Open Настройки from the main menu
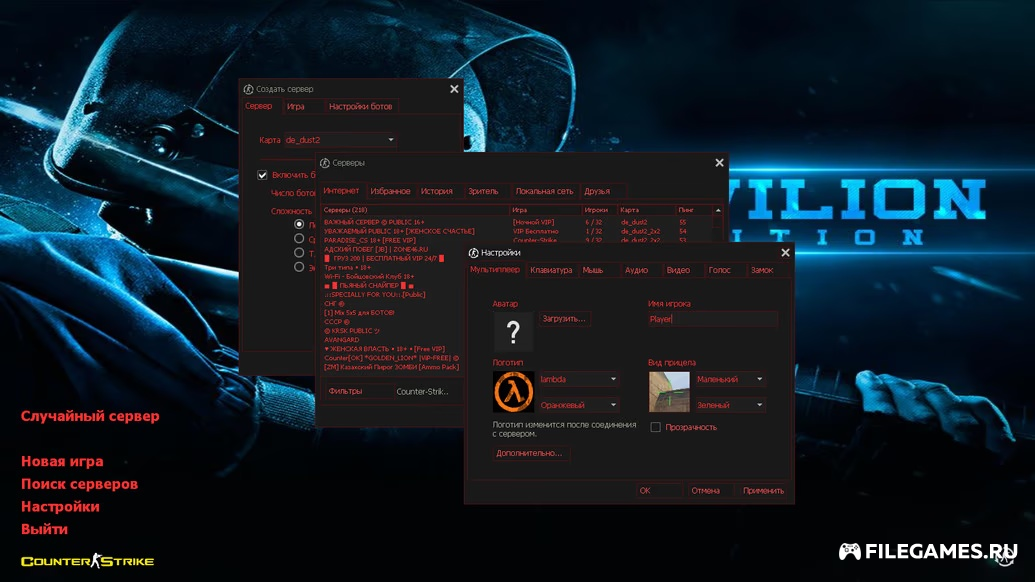1035x582 pixels. point(60,507)
